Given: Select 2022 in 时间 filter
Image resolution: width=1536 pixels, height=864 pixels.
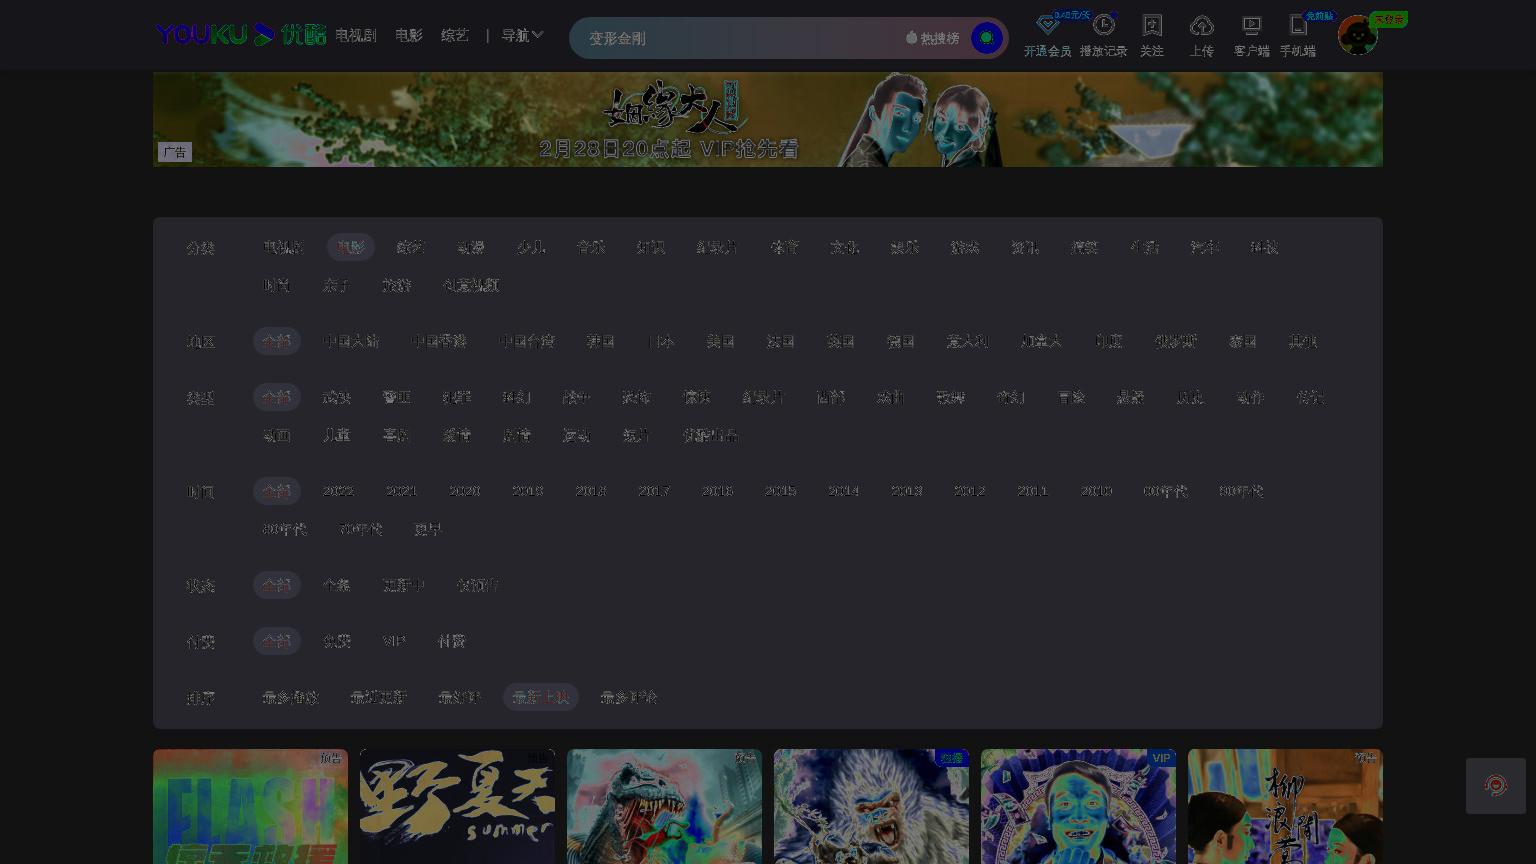Looking at the screenshot, I should 338,491.
